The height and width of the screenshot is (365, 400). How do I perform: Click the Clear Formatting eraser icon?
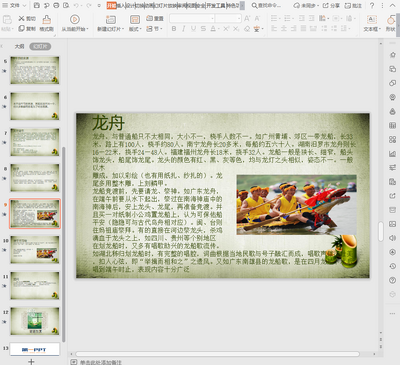tap(247, 29)
